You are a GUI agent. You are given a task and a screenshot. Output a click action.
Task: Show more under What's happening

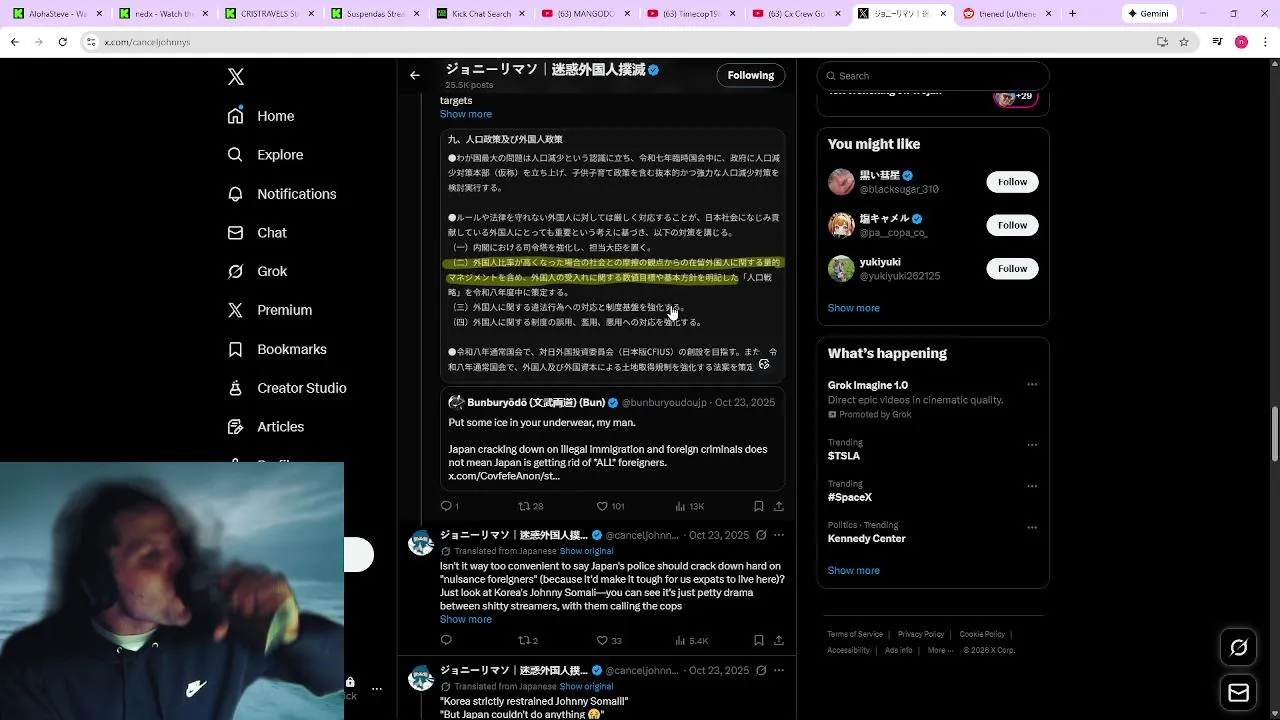pos(854,571)
